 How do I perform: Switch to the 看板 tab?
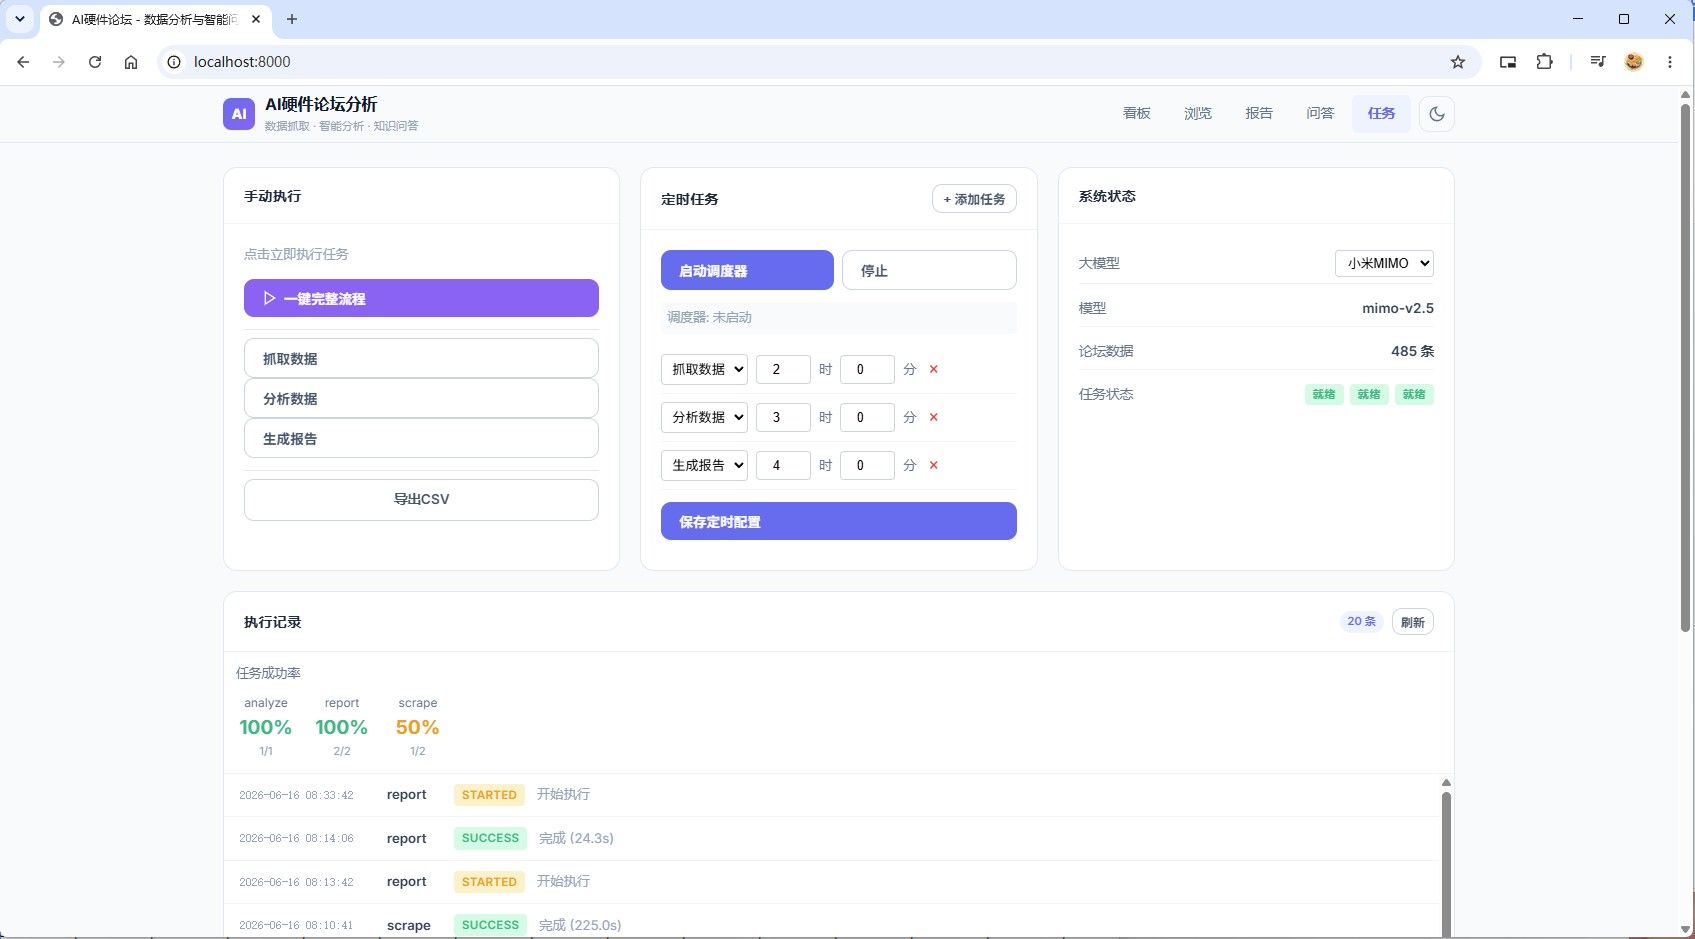point(1137,114)
